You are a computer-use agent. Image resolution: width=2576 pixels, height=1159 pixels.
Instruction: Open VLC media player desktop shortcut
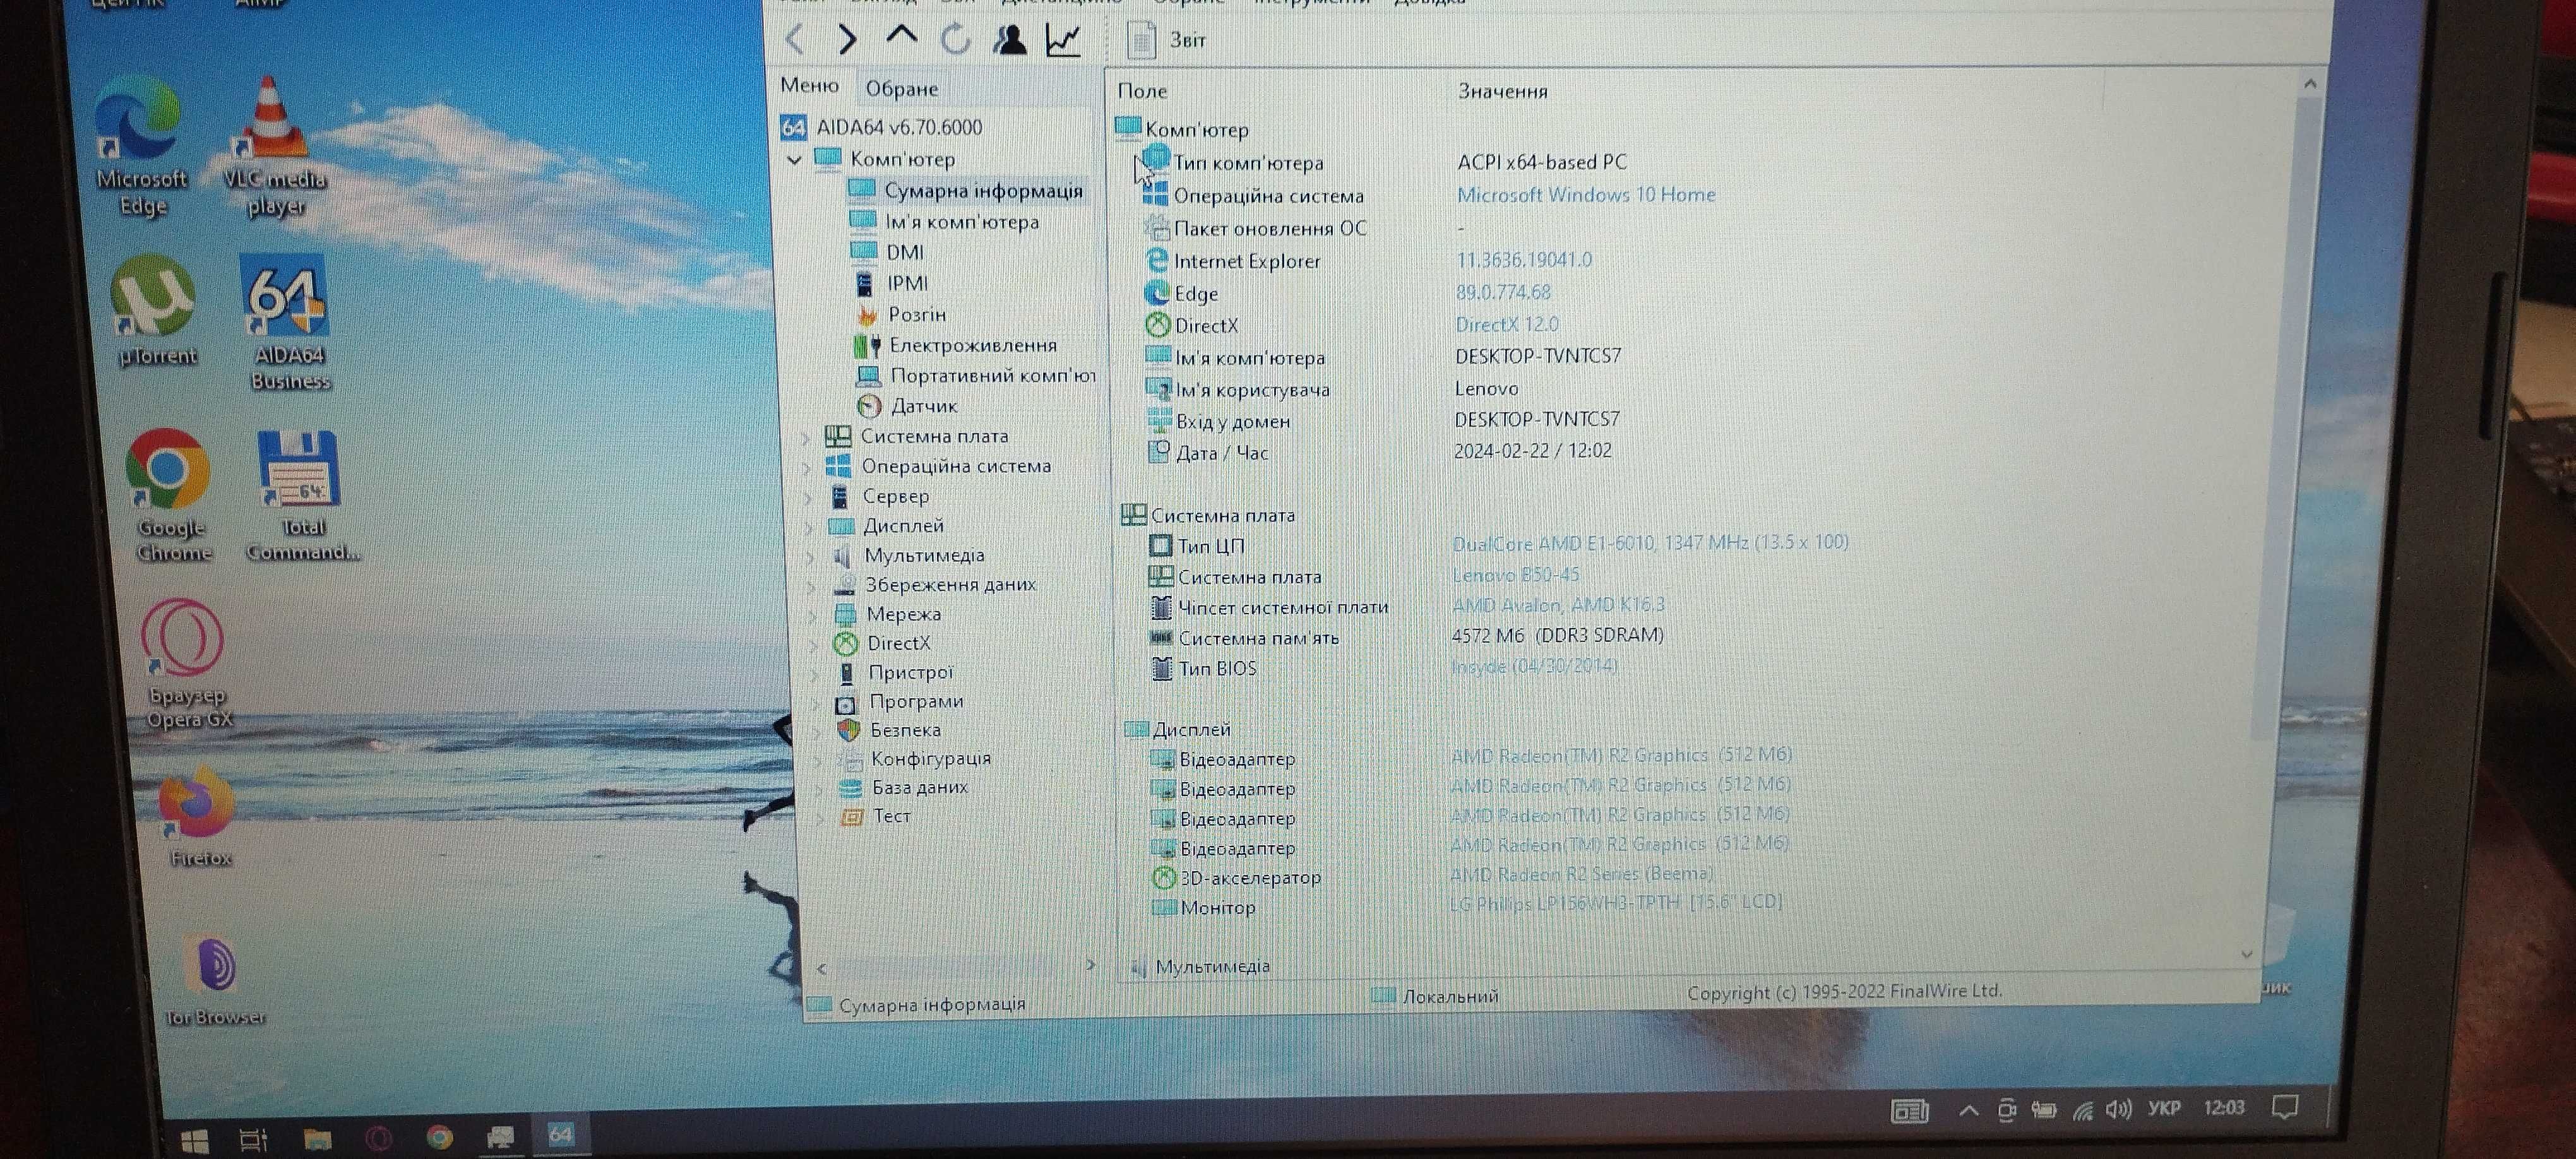[274, 147]
